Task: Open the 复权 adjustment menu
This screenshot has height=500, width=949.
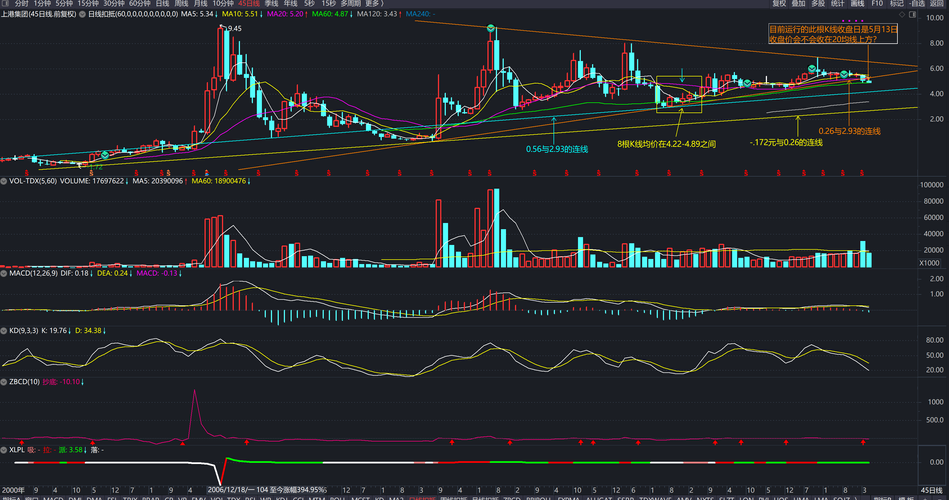Action: [780, 4]
